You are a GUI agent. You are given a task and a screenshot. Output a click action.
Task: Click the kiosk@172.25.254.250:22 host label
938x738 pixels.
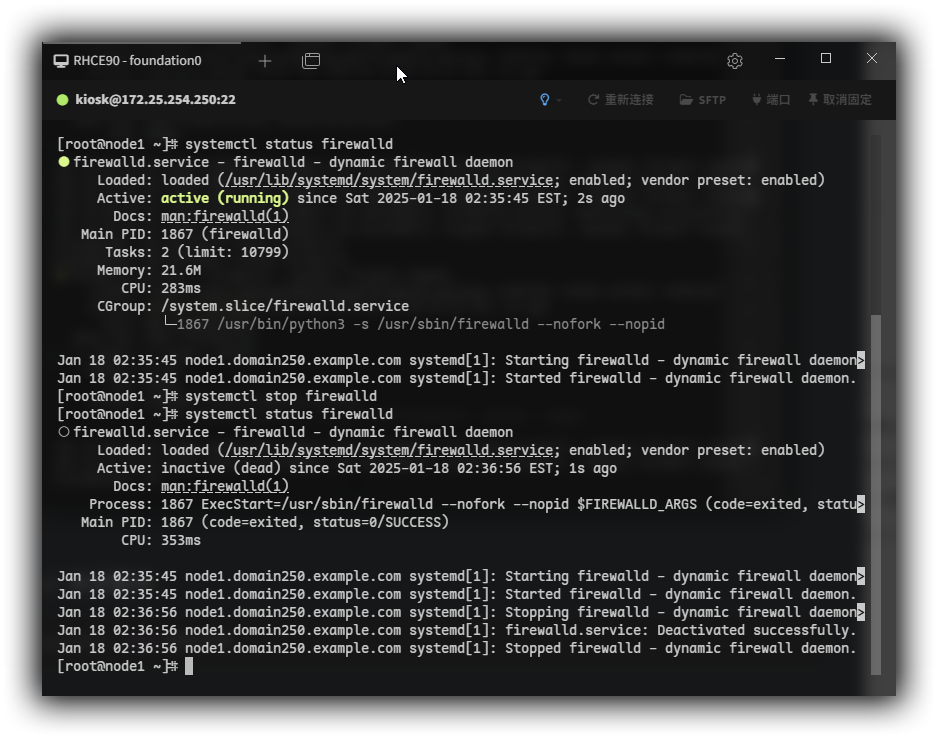pyautogui.click(x=155, y=100)
